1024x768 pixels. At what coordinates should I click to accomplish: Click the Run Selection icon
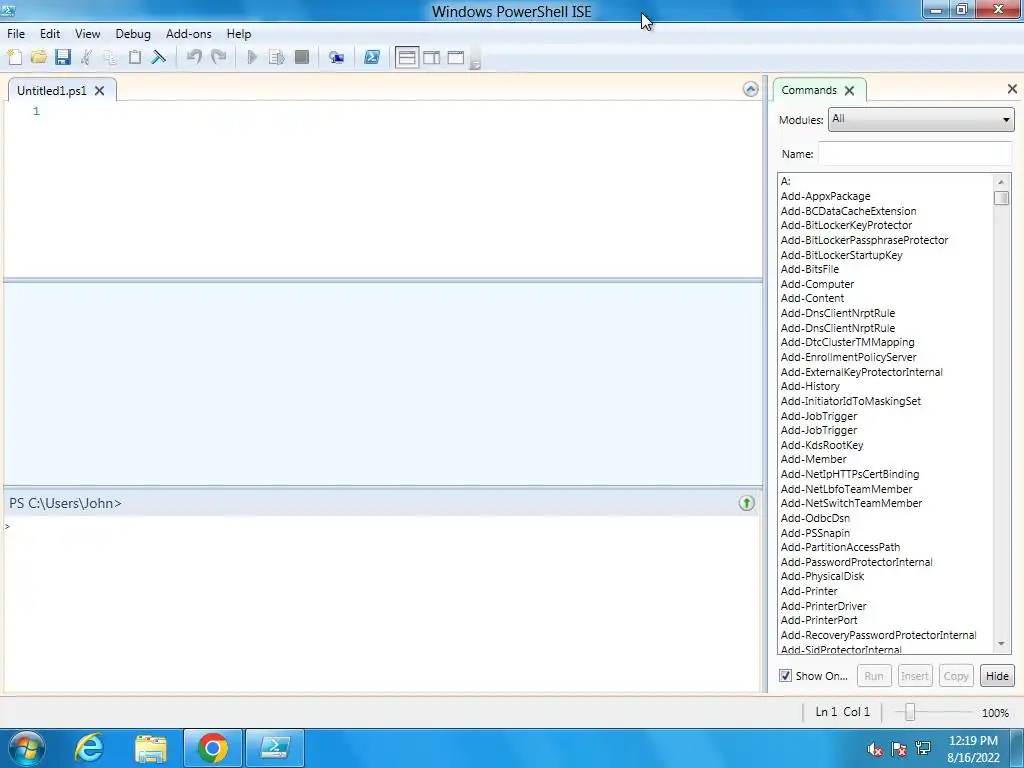(277, 57)
